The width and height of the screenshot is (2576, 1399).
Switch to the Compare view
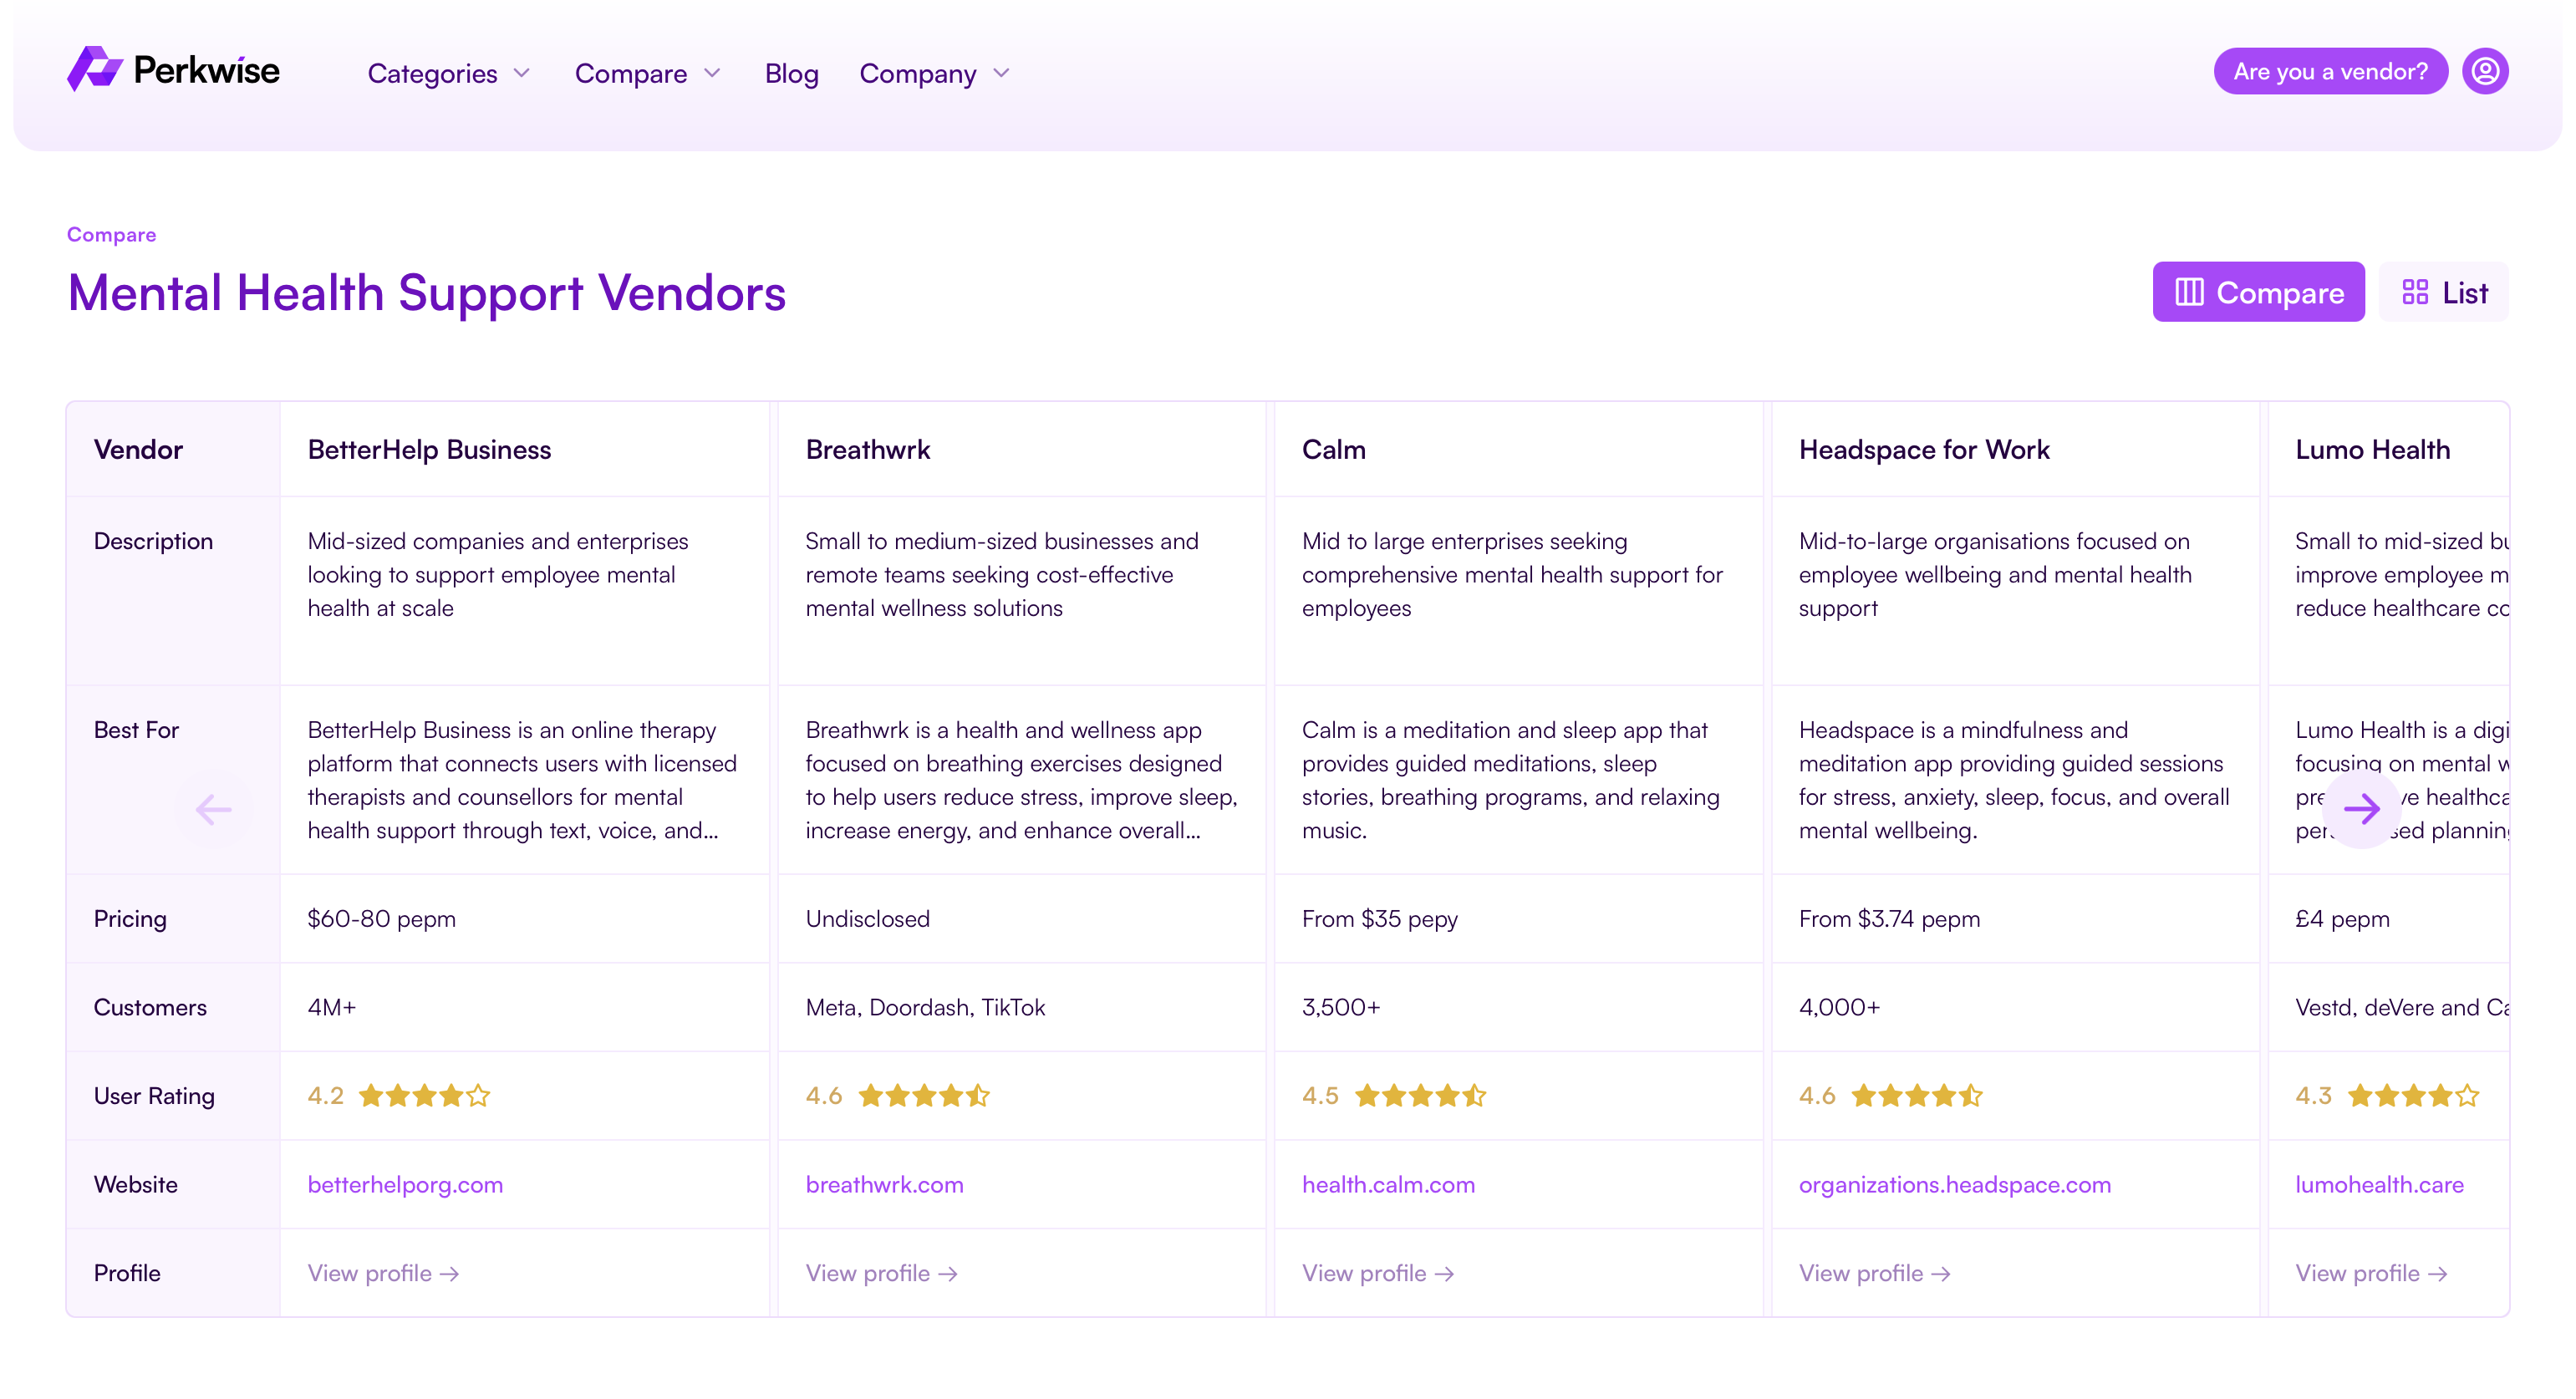click(x=2258, y=292)
